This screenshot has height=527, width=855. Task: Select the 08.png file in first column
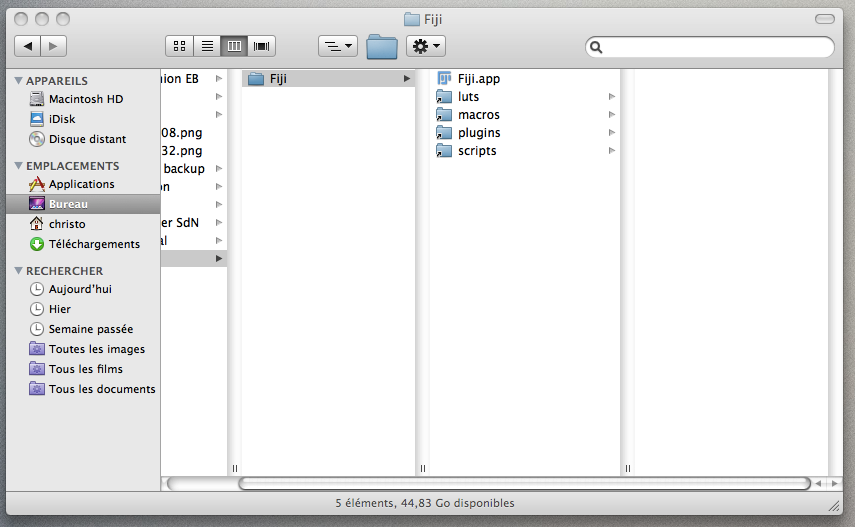pos(194,133)
